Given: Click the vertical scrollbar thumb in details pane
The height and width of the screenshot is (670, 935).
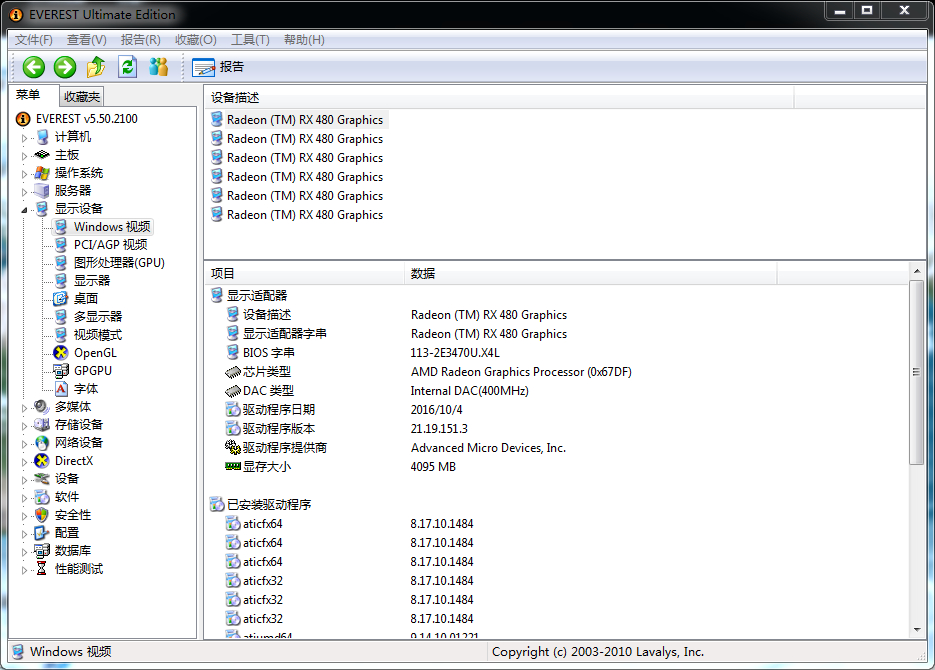Looking at the screenshot, I should click(x=917, y=372).
